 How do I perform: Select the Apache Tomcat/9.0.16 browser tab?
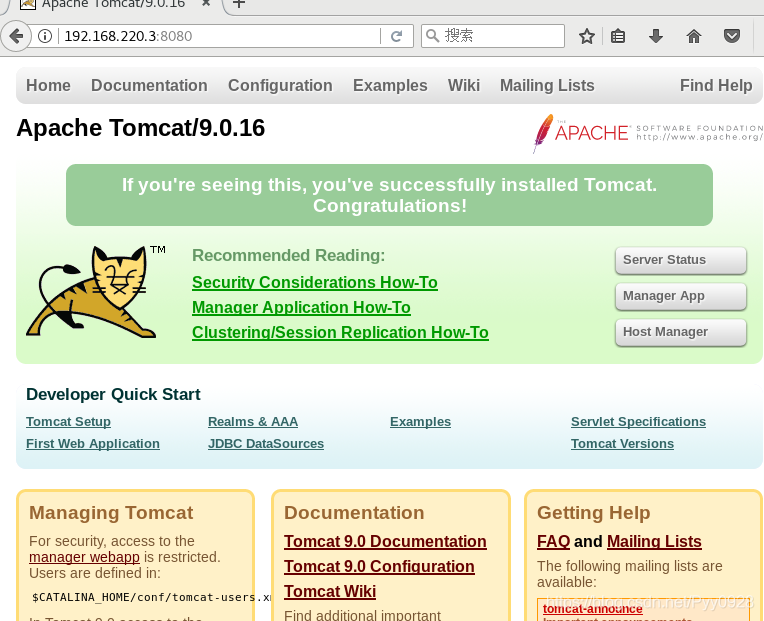[x=113, y=4]
